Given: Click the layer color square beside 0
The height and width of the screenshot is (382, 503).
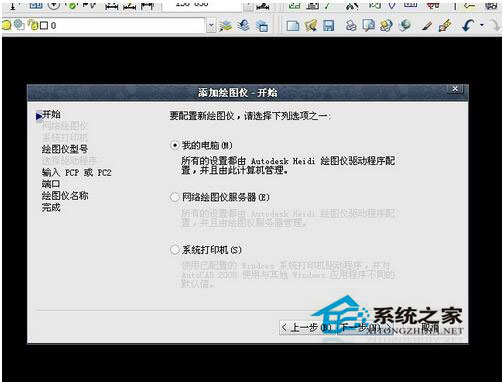Looking at the screenshot, I should pos(44,26).
